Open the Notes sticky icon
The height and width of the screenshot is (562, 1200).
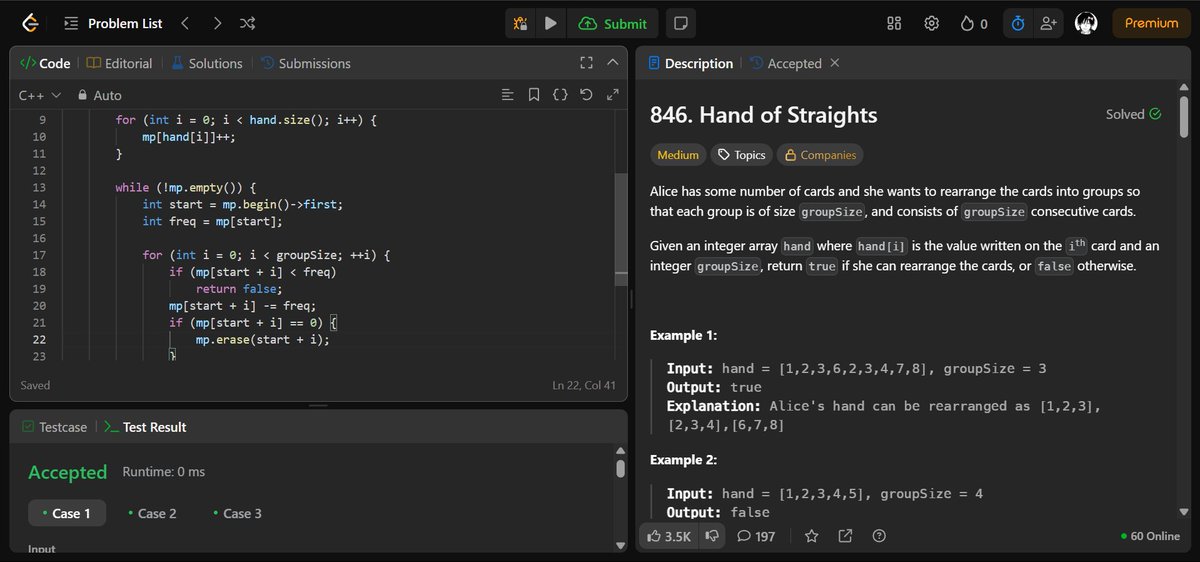point(680,23)
